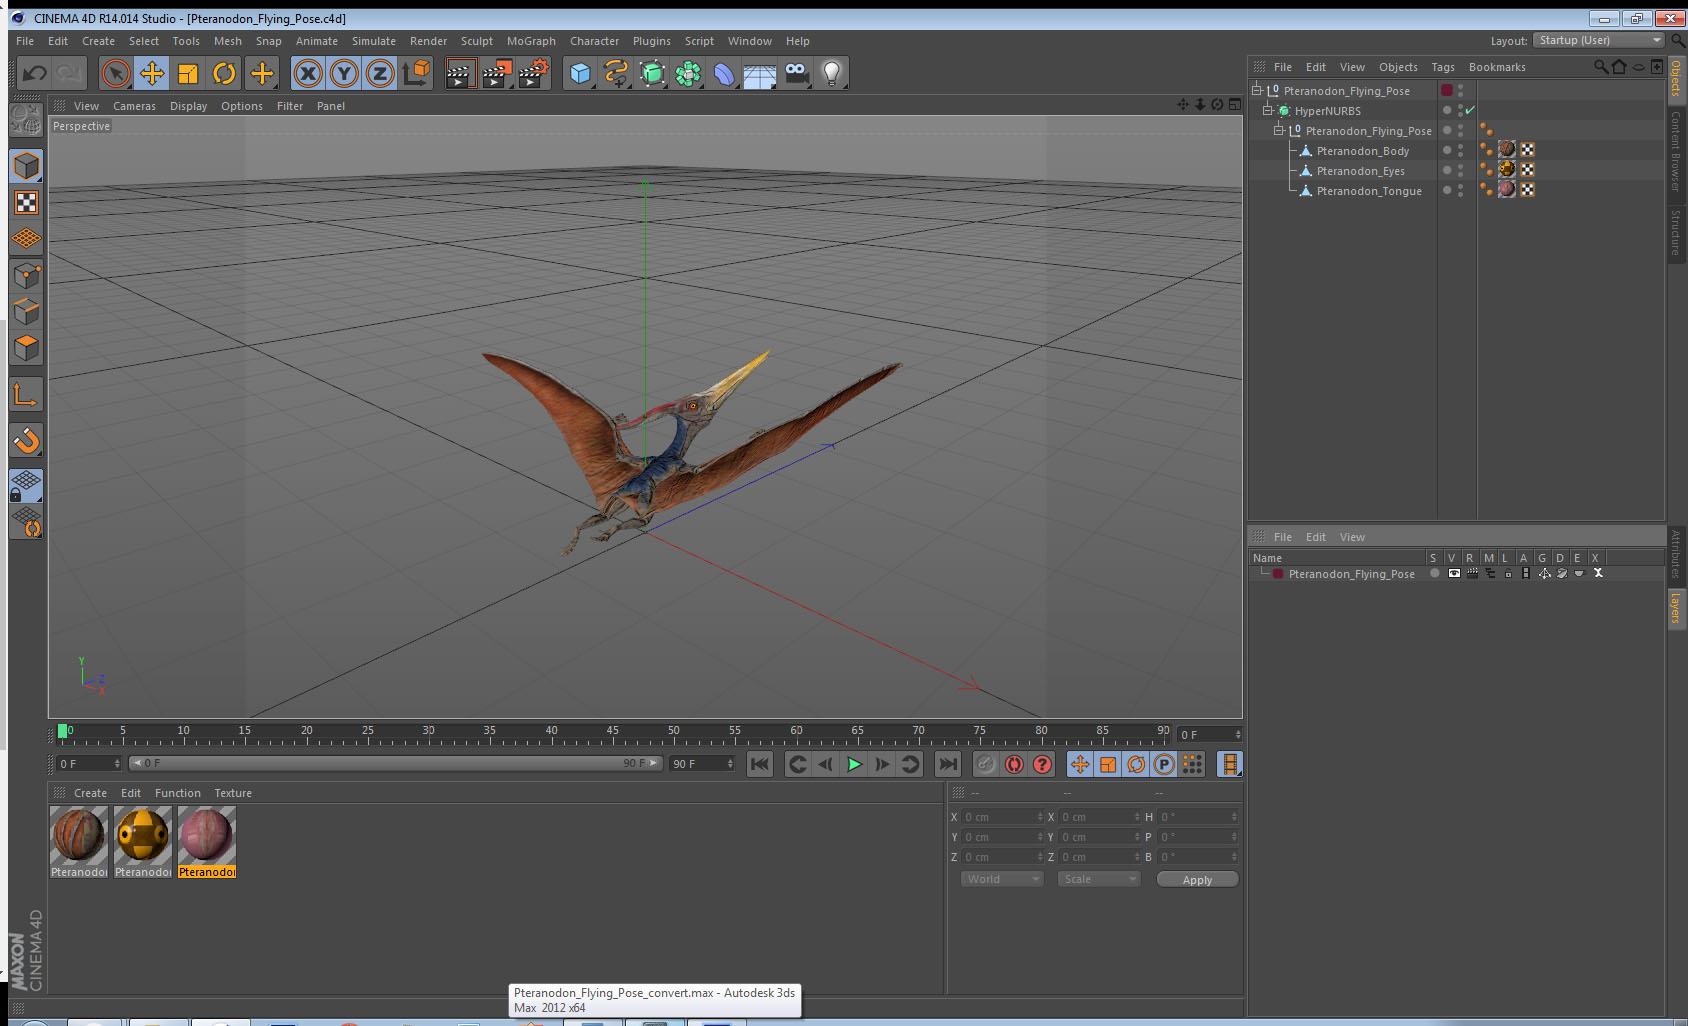Open the Floor environment icon

tap(760, 73)
